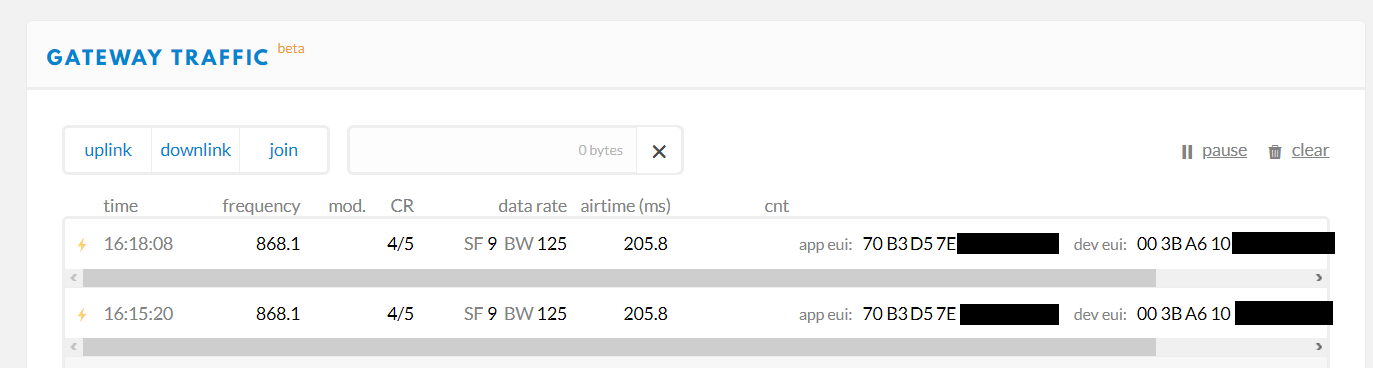Expand the 16:18:08 traffic entry

(x=696, y=243)
